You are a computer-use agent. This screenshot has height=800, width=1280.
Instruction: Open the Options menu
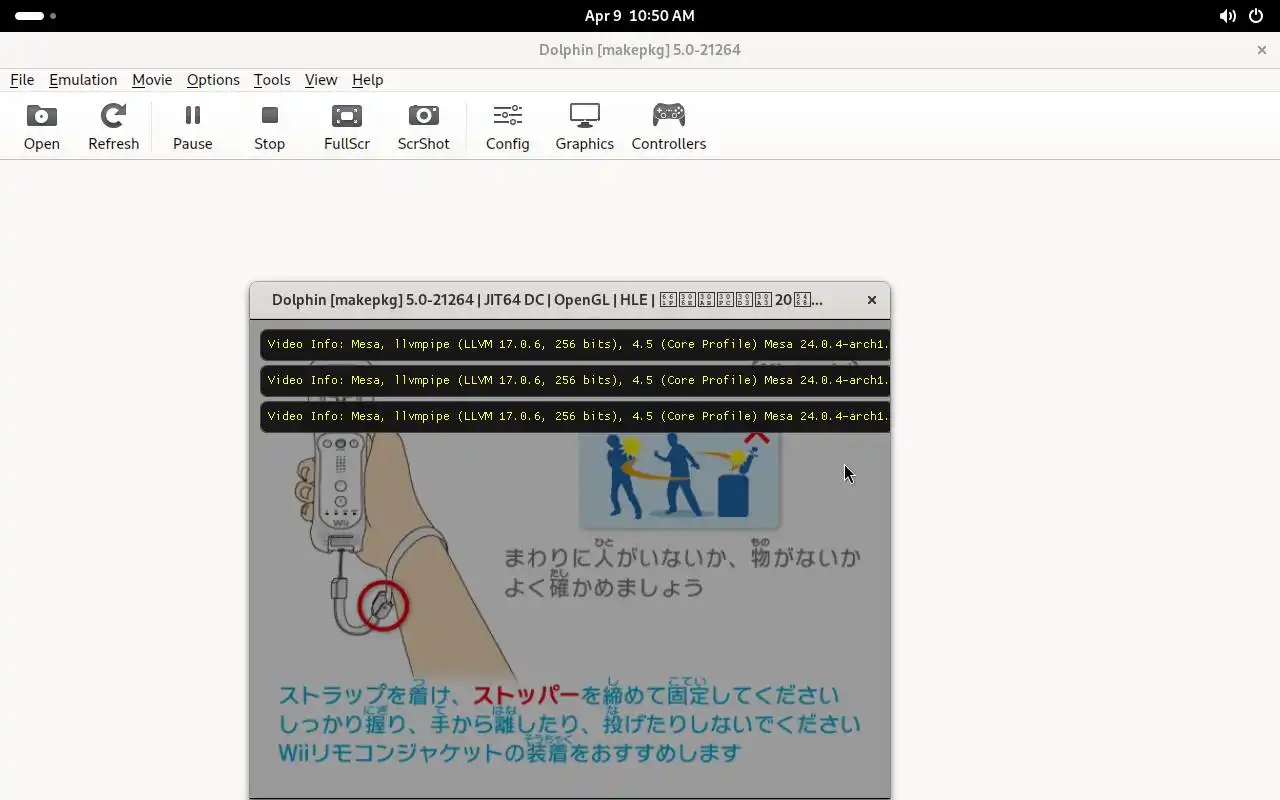[x=213, y=80]
